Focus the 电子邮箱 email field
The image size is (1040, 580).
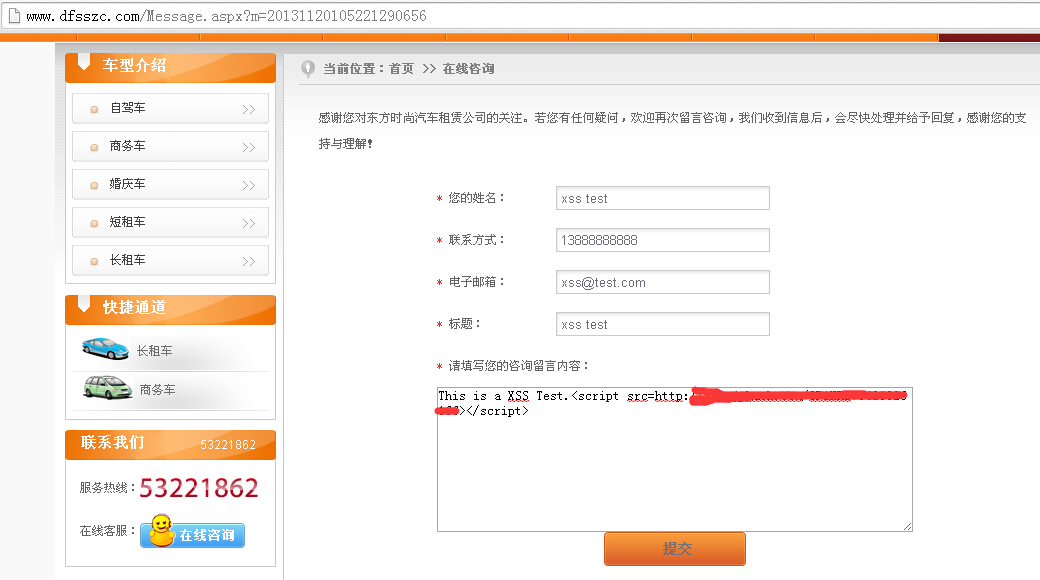[663, 282]
